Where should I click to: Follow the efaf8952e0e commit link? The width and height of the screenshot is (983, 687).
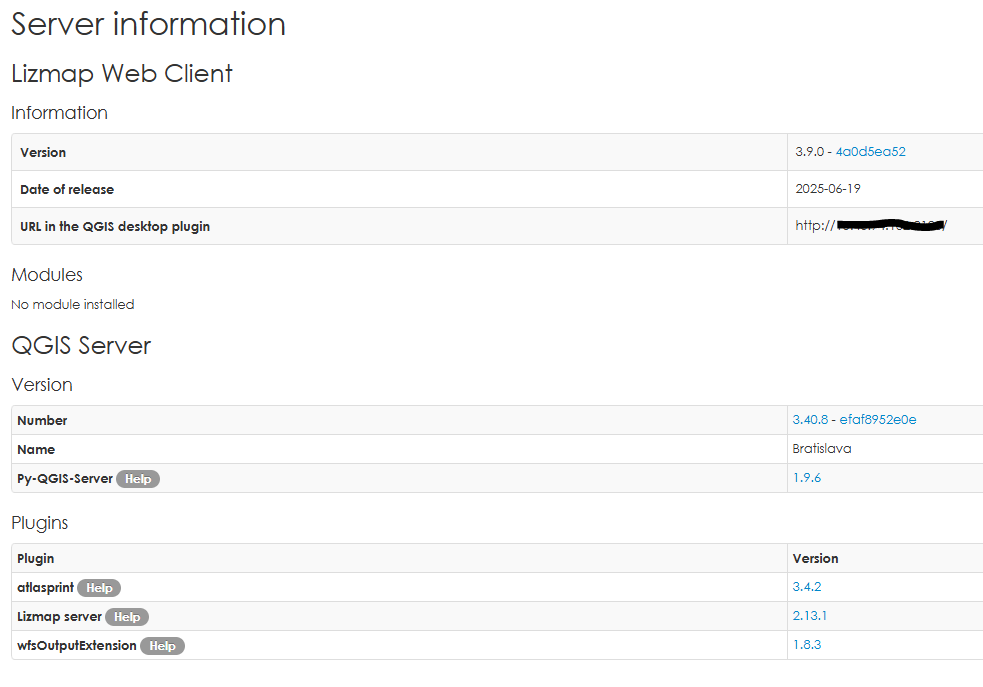[878, 419]
